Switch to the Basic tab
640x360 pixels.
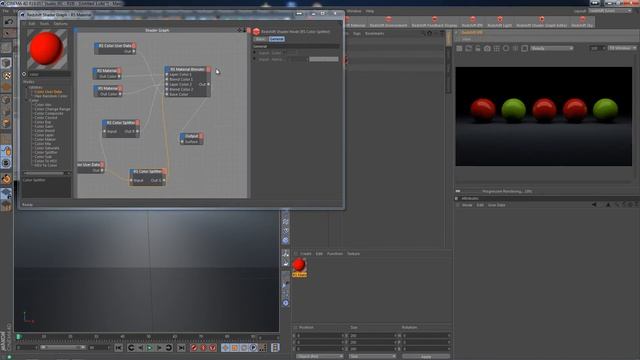(x=260, y=39)
